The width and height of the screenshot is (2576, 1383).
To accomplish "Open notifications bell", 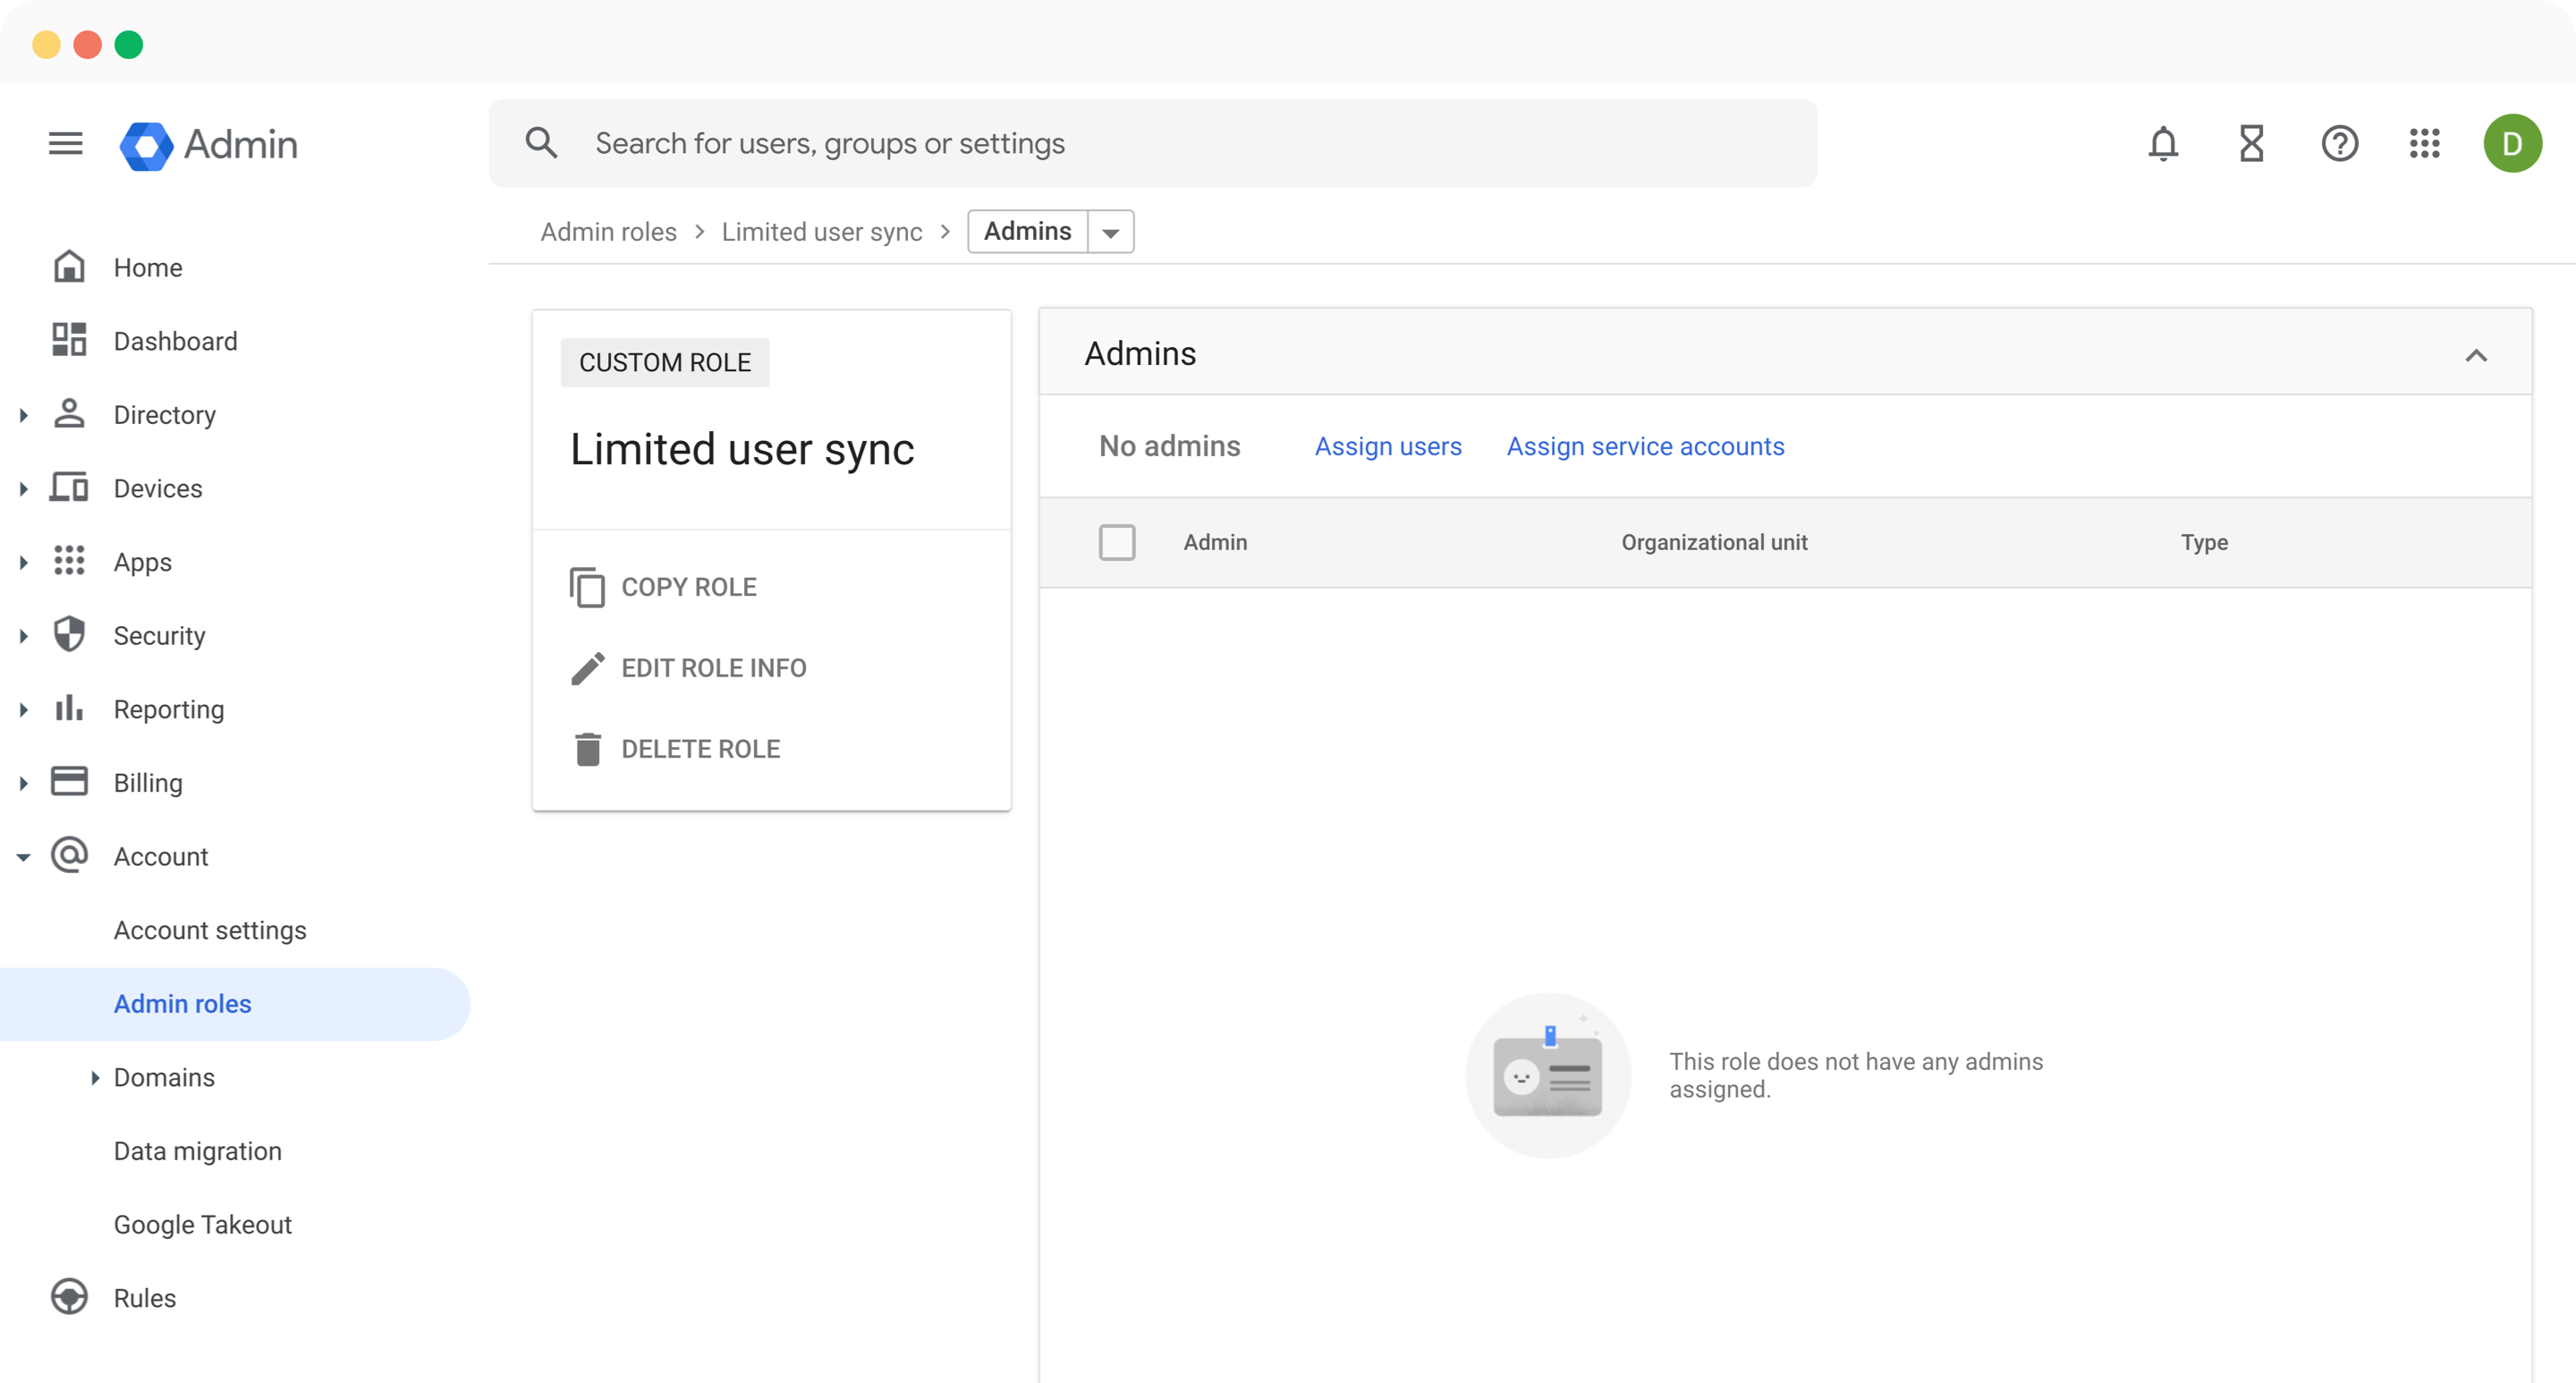I will (x=2163, y=143).
